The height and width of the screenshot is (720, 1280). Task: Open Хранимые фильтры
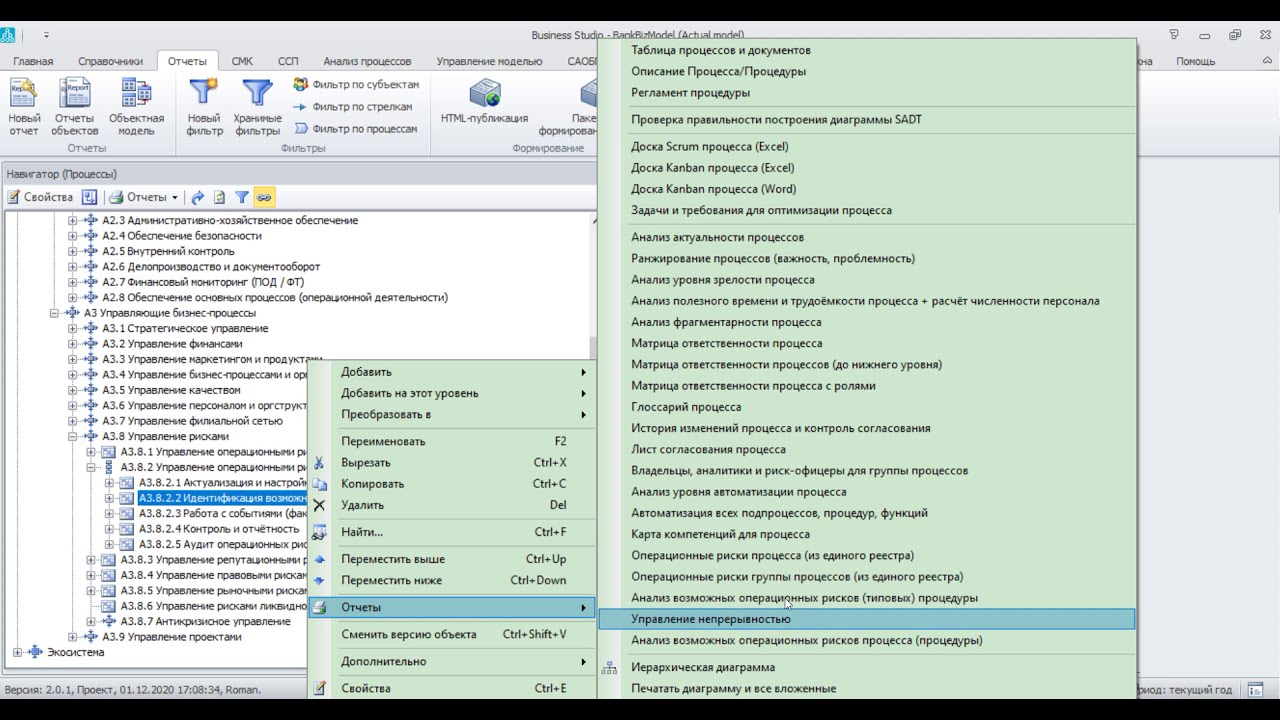257,107
